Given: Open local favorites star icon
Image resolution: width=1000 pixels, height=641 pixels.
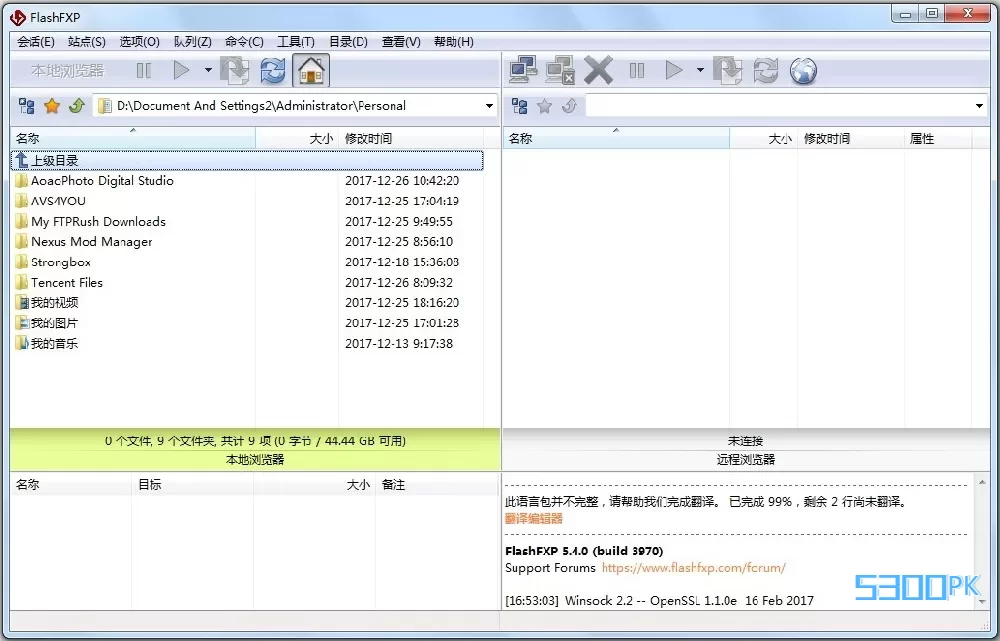Looking at the screenshot, I should 52,106.
